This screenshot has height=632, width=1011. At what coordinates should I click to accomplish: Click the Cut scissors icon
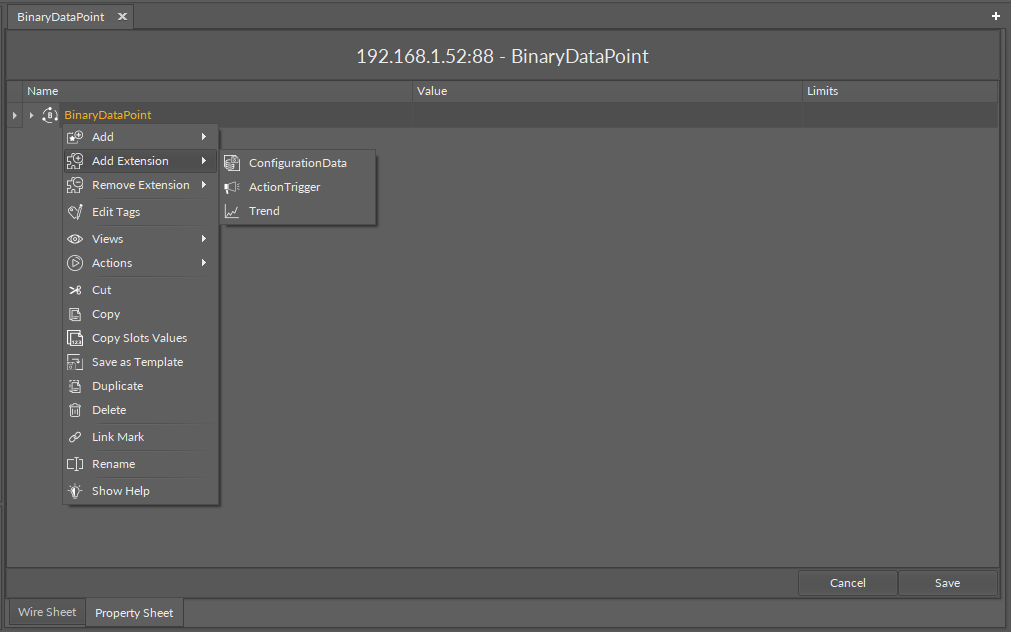(x=75, y=290)
